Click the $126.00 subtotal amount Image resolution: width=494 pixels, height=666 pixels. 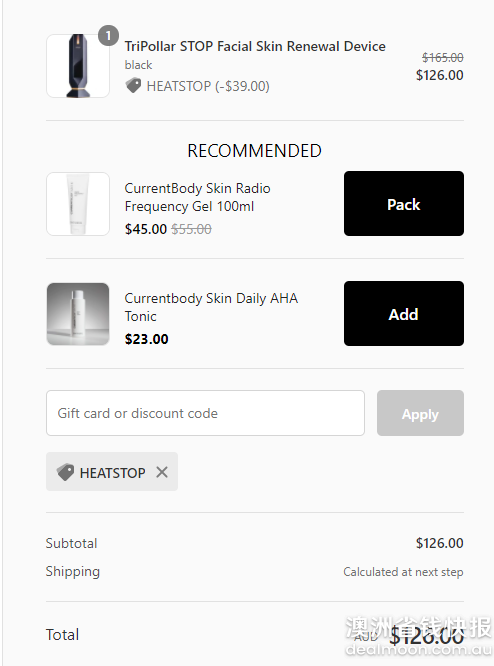(440, 543)
